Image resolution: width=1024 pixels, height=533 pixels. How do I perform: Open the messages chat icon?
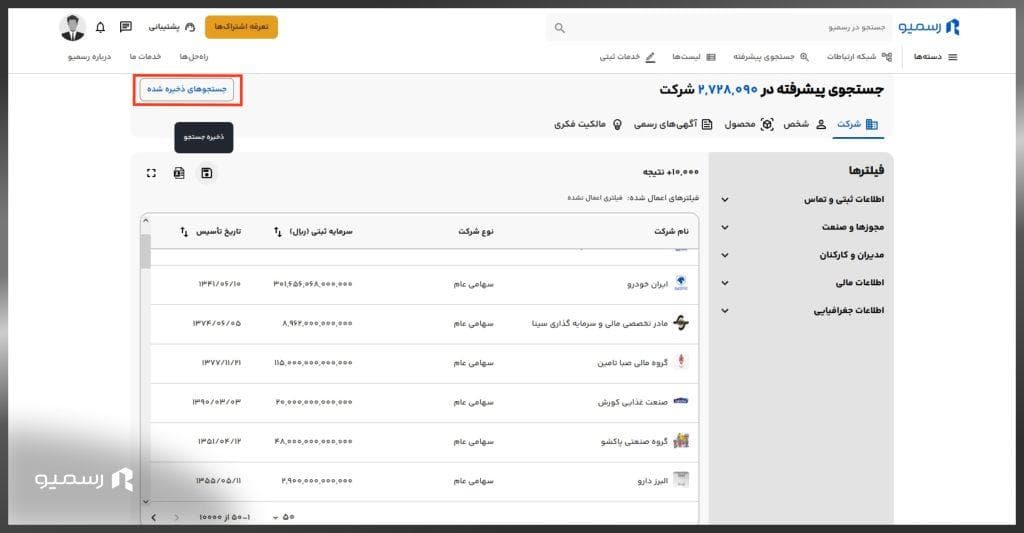pyautogui.click(x=126, y=27)
